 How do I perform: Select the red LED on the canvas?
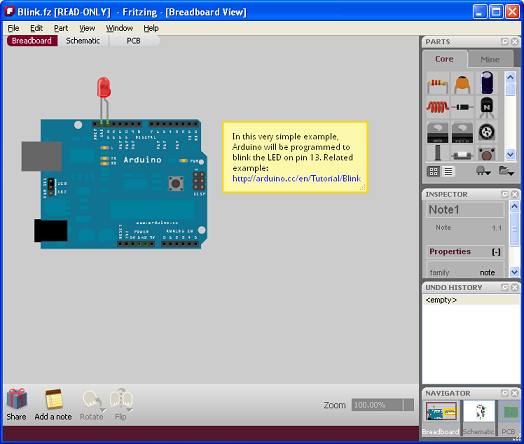pyautogui.click(x=104, y=88)
